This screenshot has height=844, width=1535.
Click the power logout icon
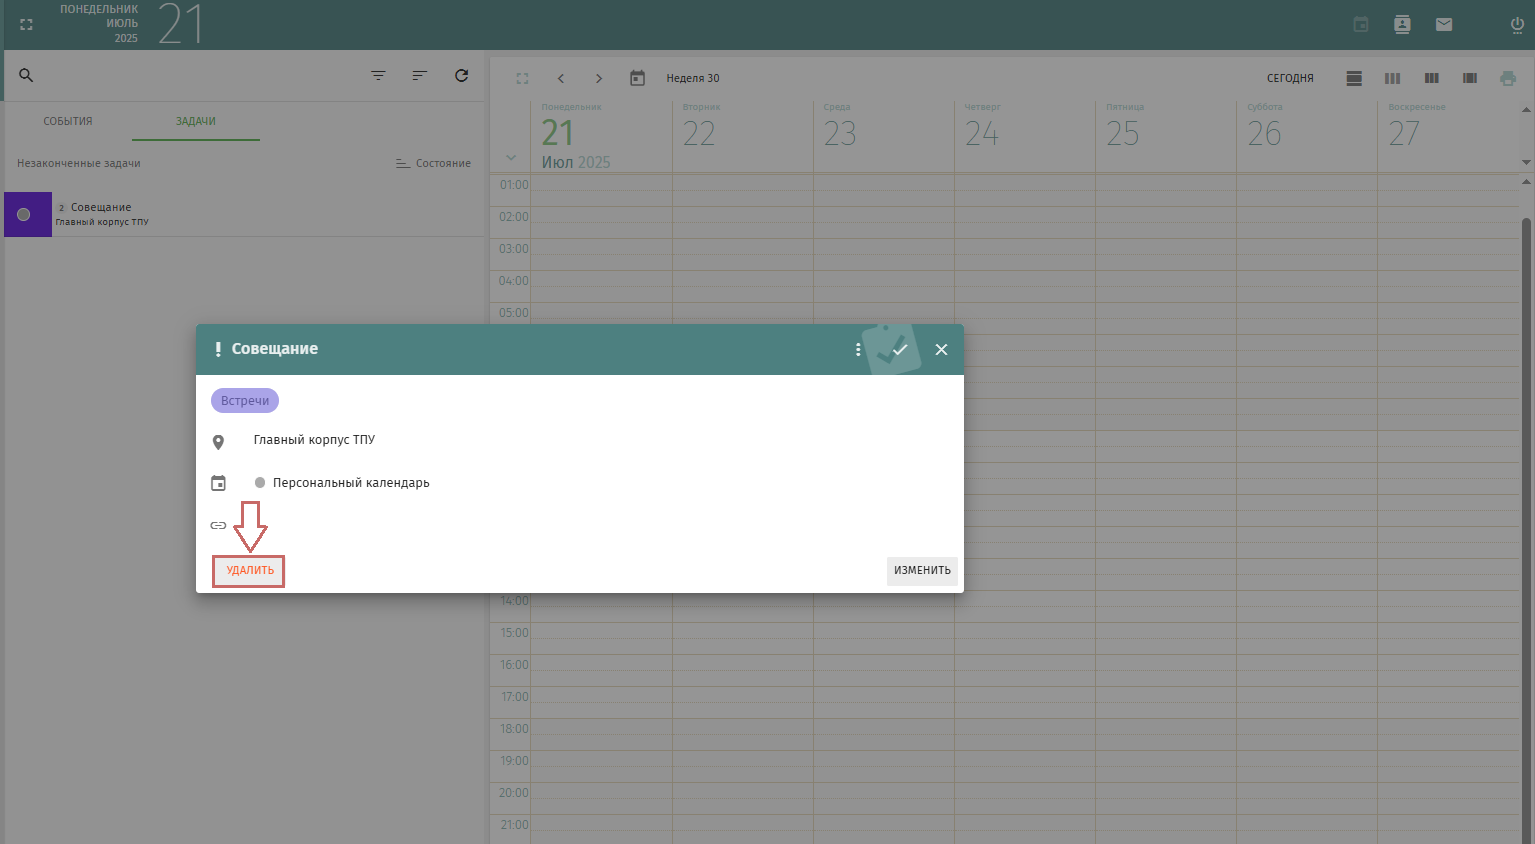1517,25
